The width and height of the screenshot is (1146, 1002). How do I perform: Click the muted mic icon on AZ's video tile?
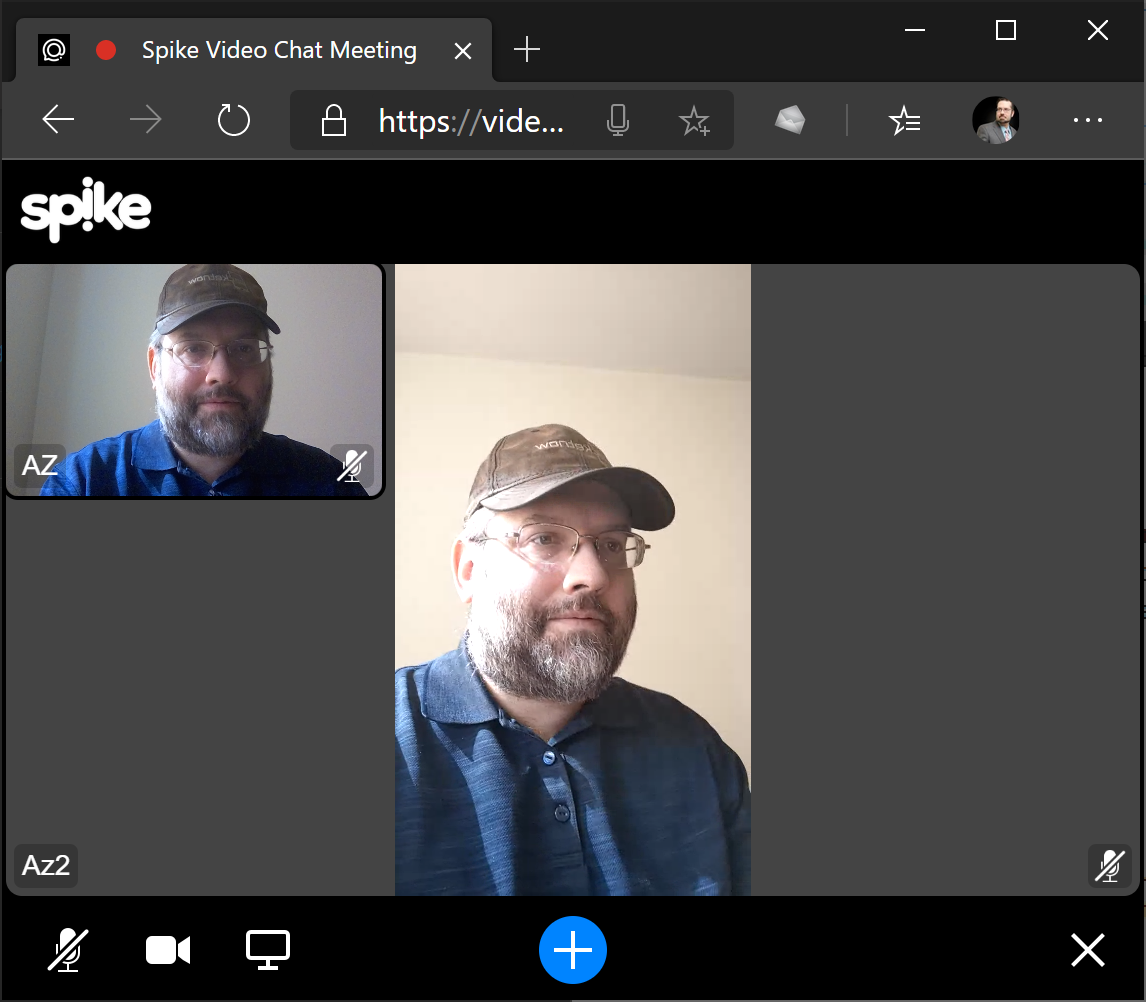(x=351, y=466)
